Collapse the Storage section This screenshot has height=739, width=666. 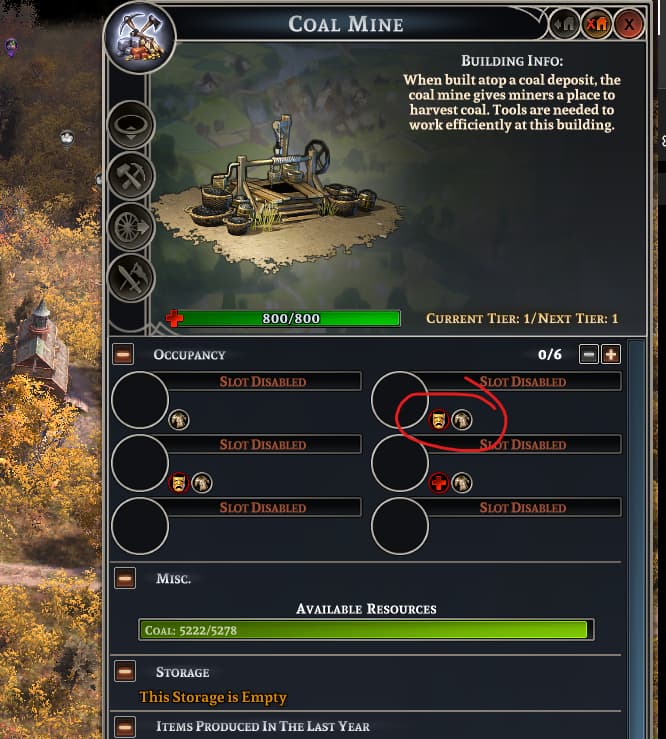125,672
